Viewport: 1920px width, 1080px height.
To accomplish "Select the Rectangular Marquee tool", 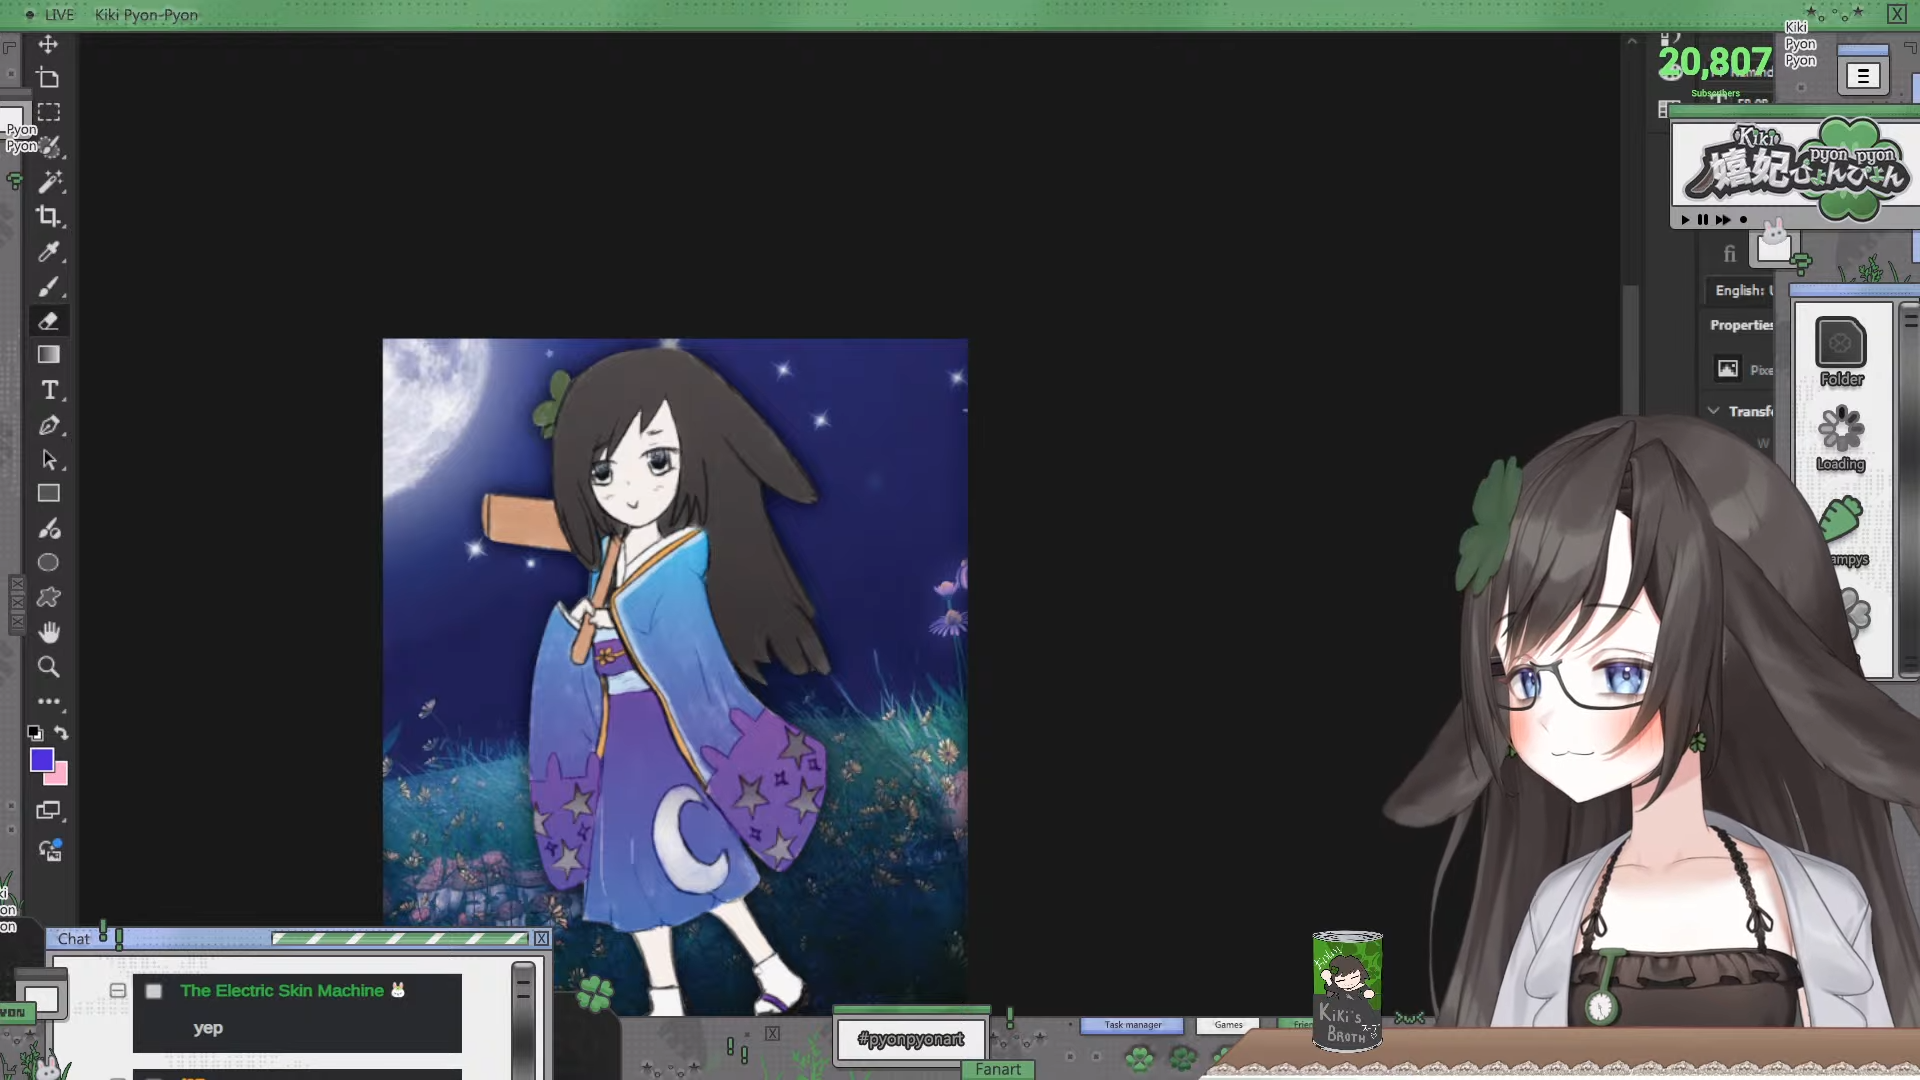I will pos(48,112).
